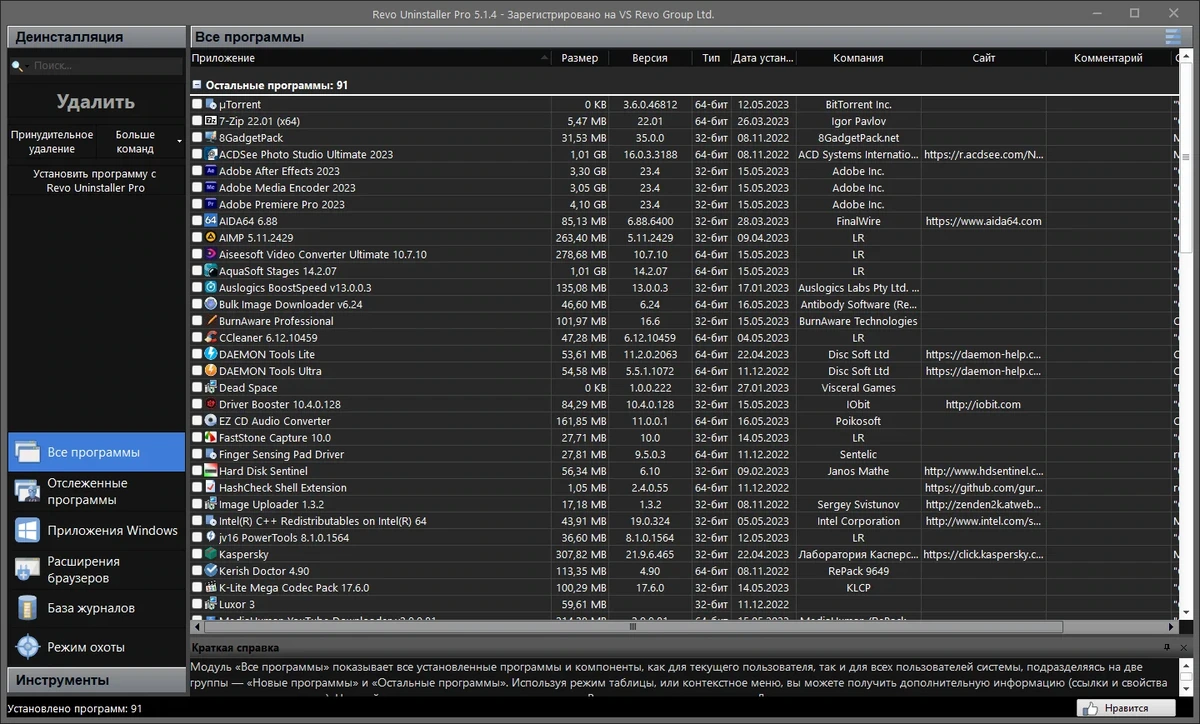Screen dimensions: 1200x724
Task: Click the Kerish Doctor 4.90 icon
Action: pyautogui.click(x=211, y=571)
